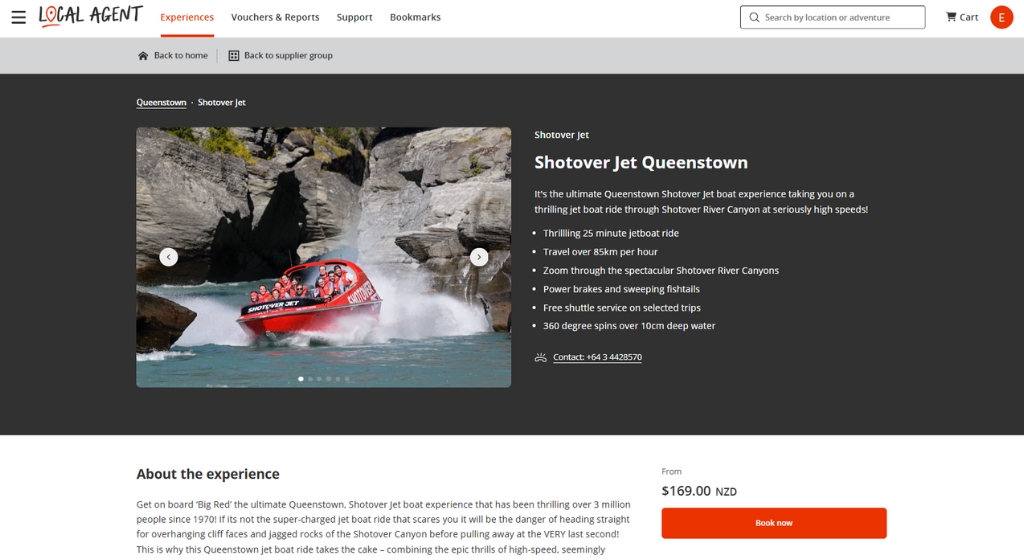Image resolution: width=1024 pixels, height=560 pixels.
Task: Click the search magnifier icon
Action: pyautogui.click(x=754, y=18)
